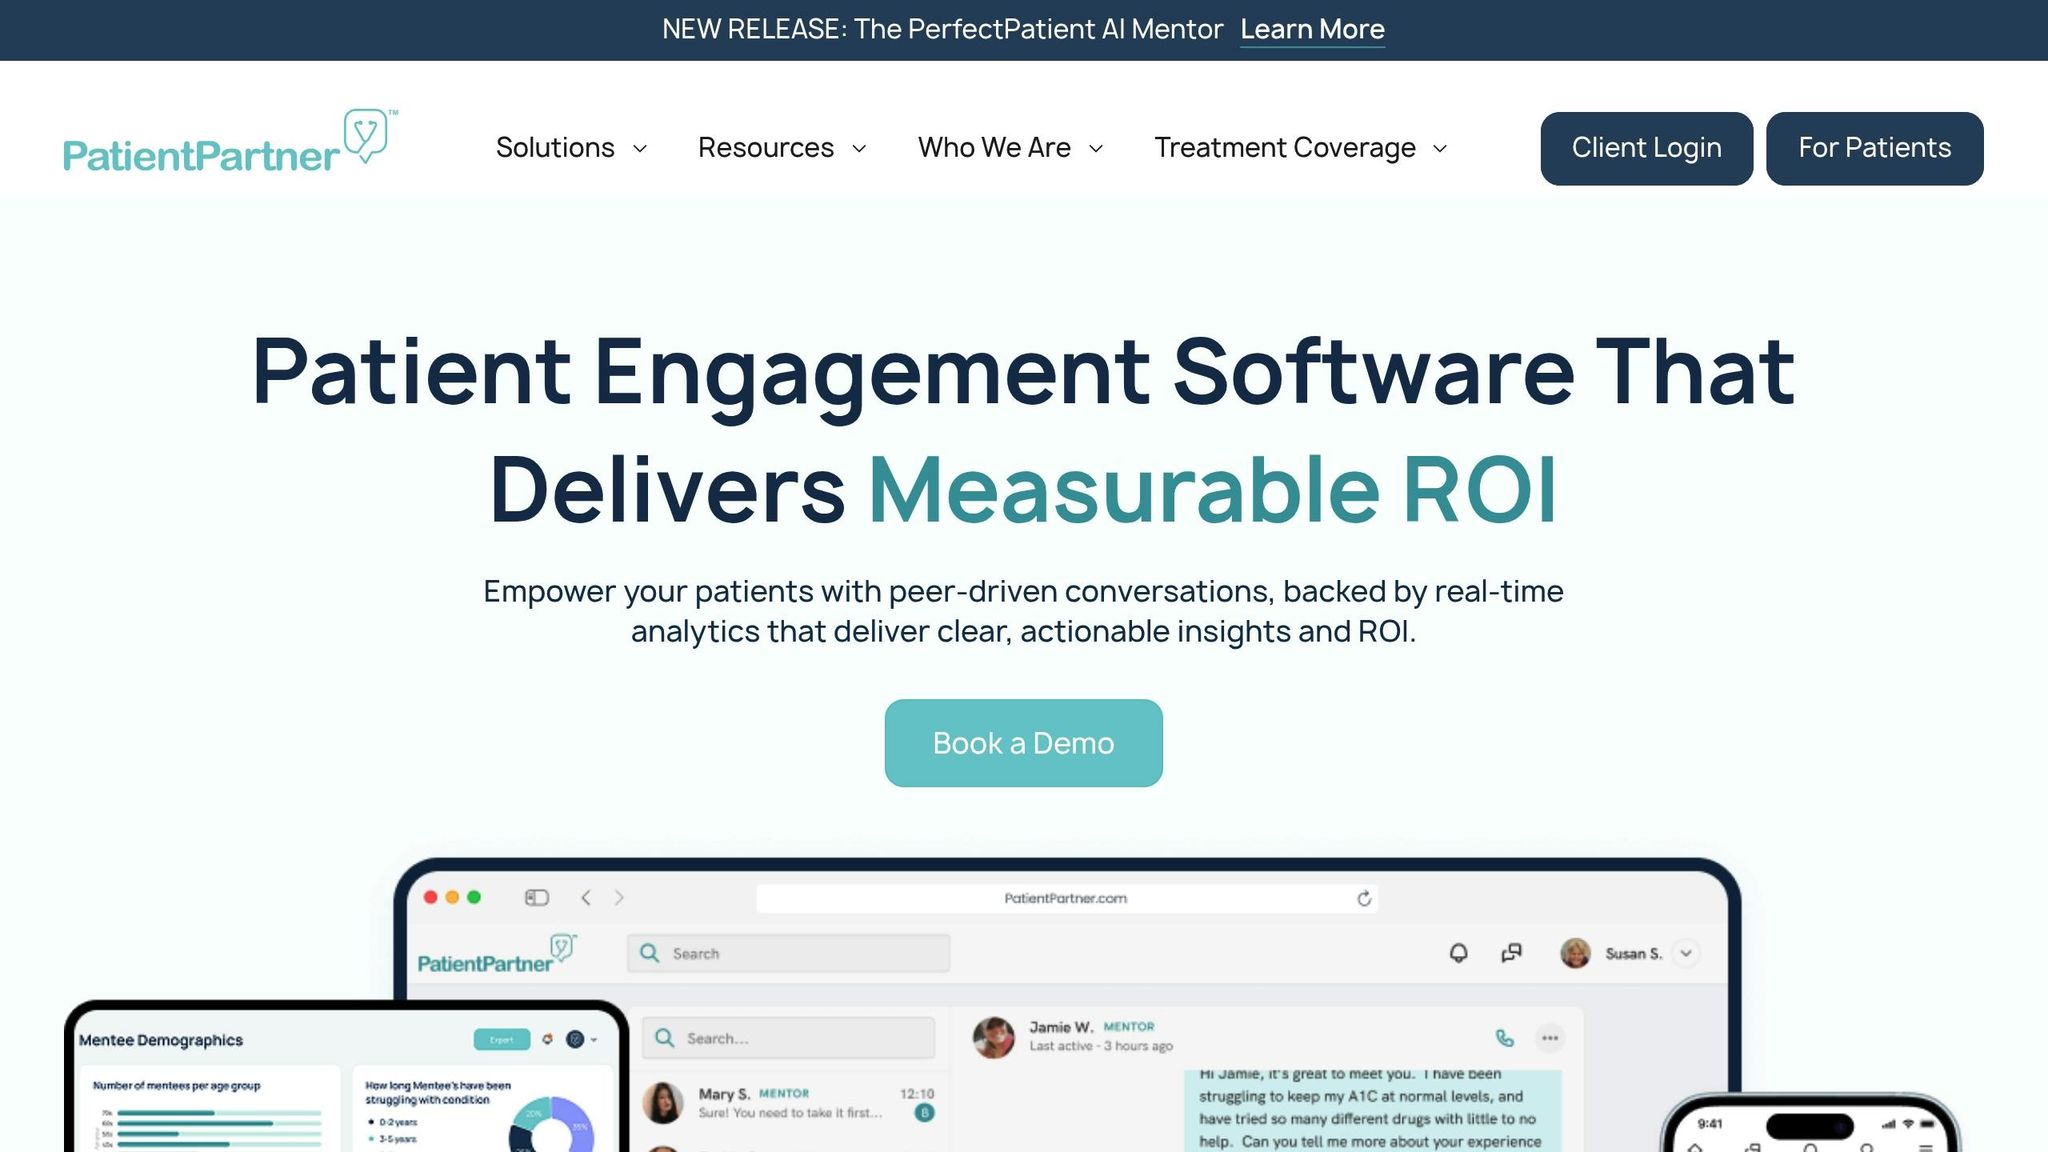Image resolution: width=2048 pixels, height=1152 pixels.
Task: Click the page refresh icon in the address bar
Action: click(1364, 898)
